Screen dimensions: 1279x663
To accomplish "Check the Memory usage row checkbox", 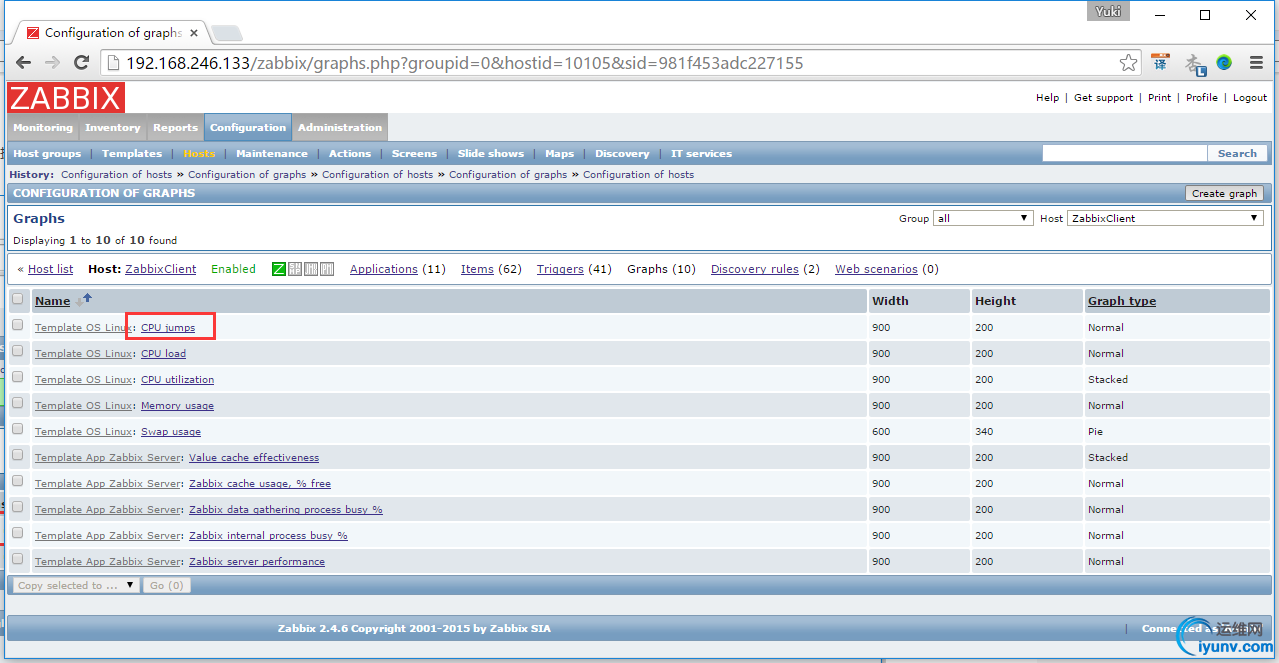I will pos(17,403).
